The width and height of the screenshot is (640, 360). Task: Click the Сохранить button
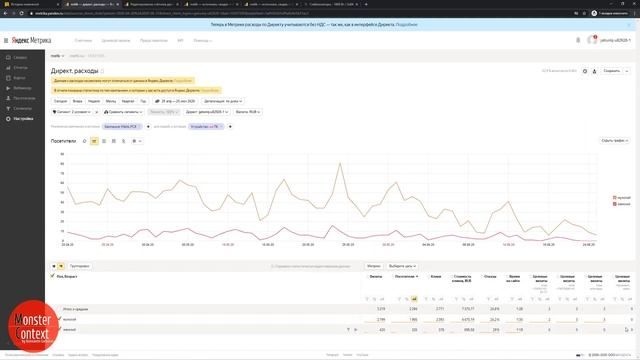[x=611, y=71]
